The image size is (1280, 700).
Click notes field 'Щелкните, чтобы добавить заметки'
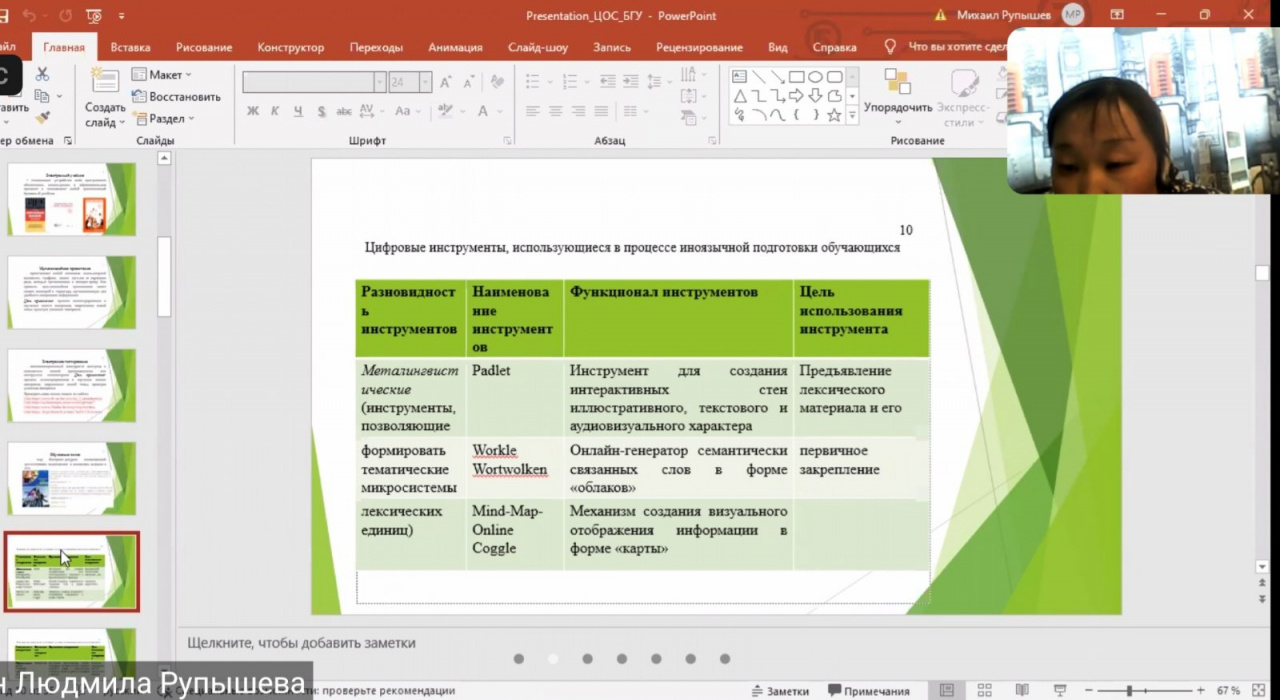click(301, 643)
